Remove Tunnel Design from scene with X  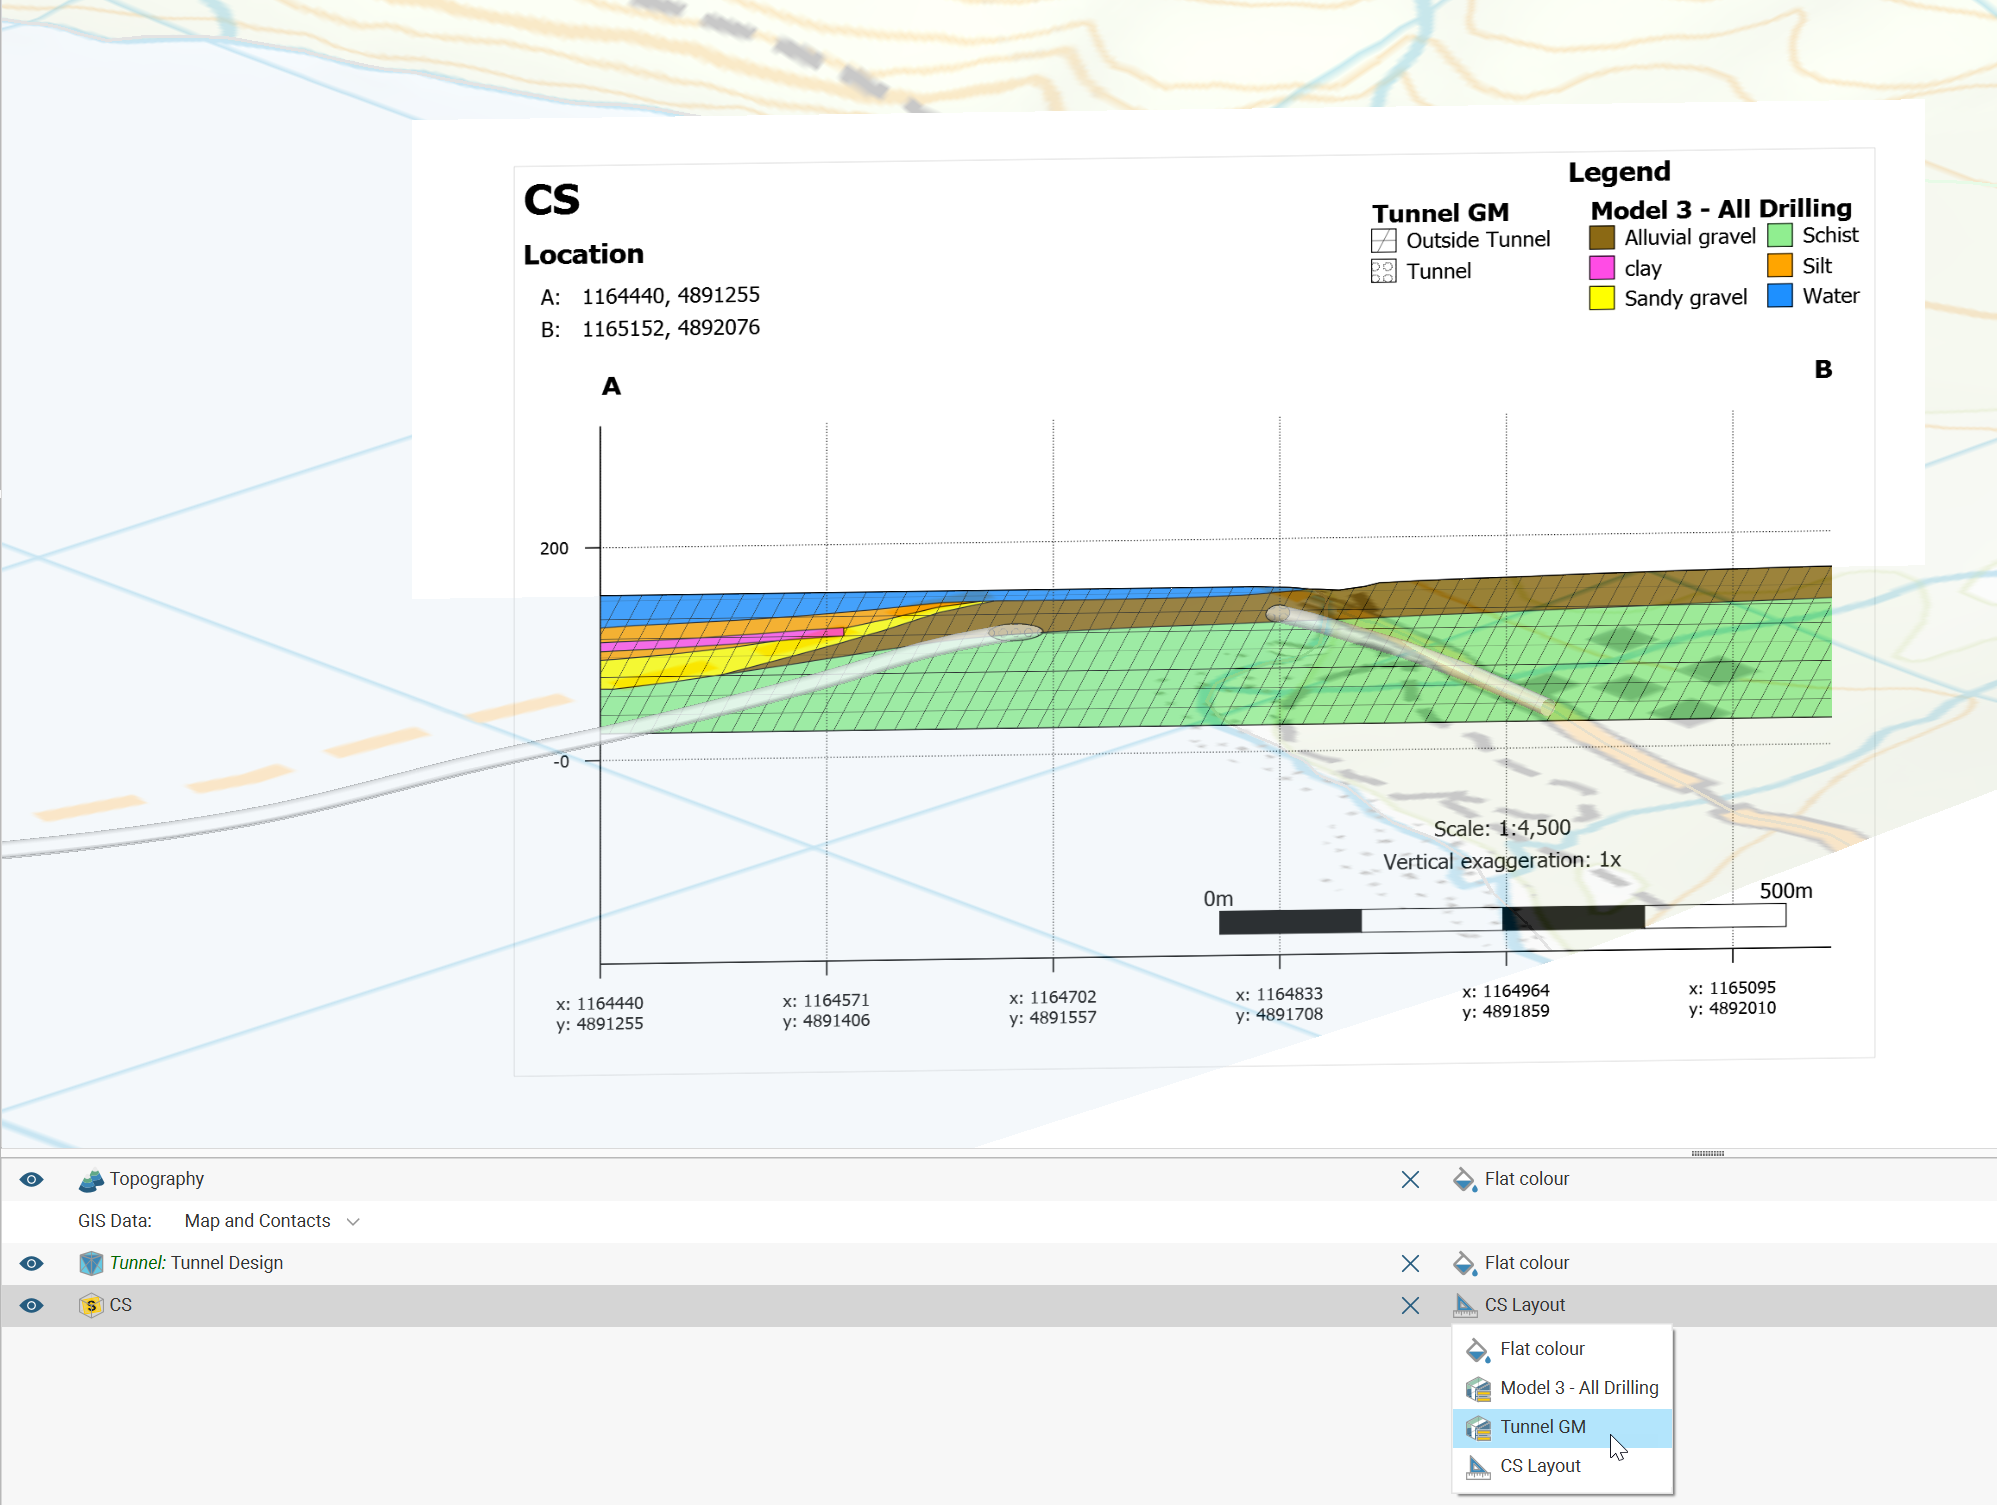pyautogui.click(x=1410, y=1264)
